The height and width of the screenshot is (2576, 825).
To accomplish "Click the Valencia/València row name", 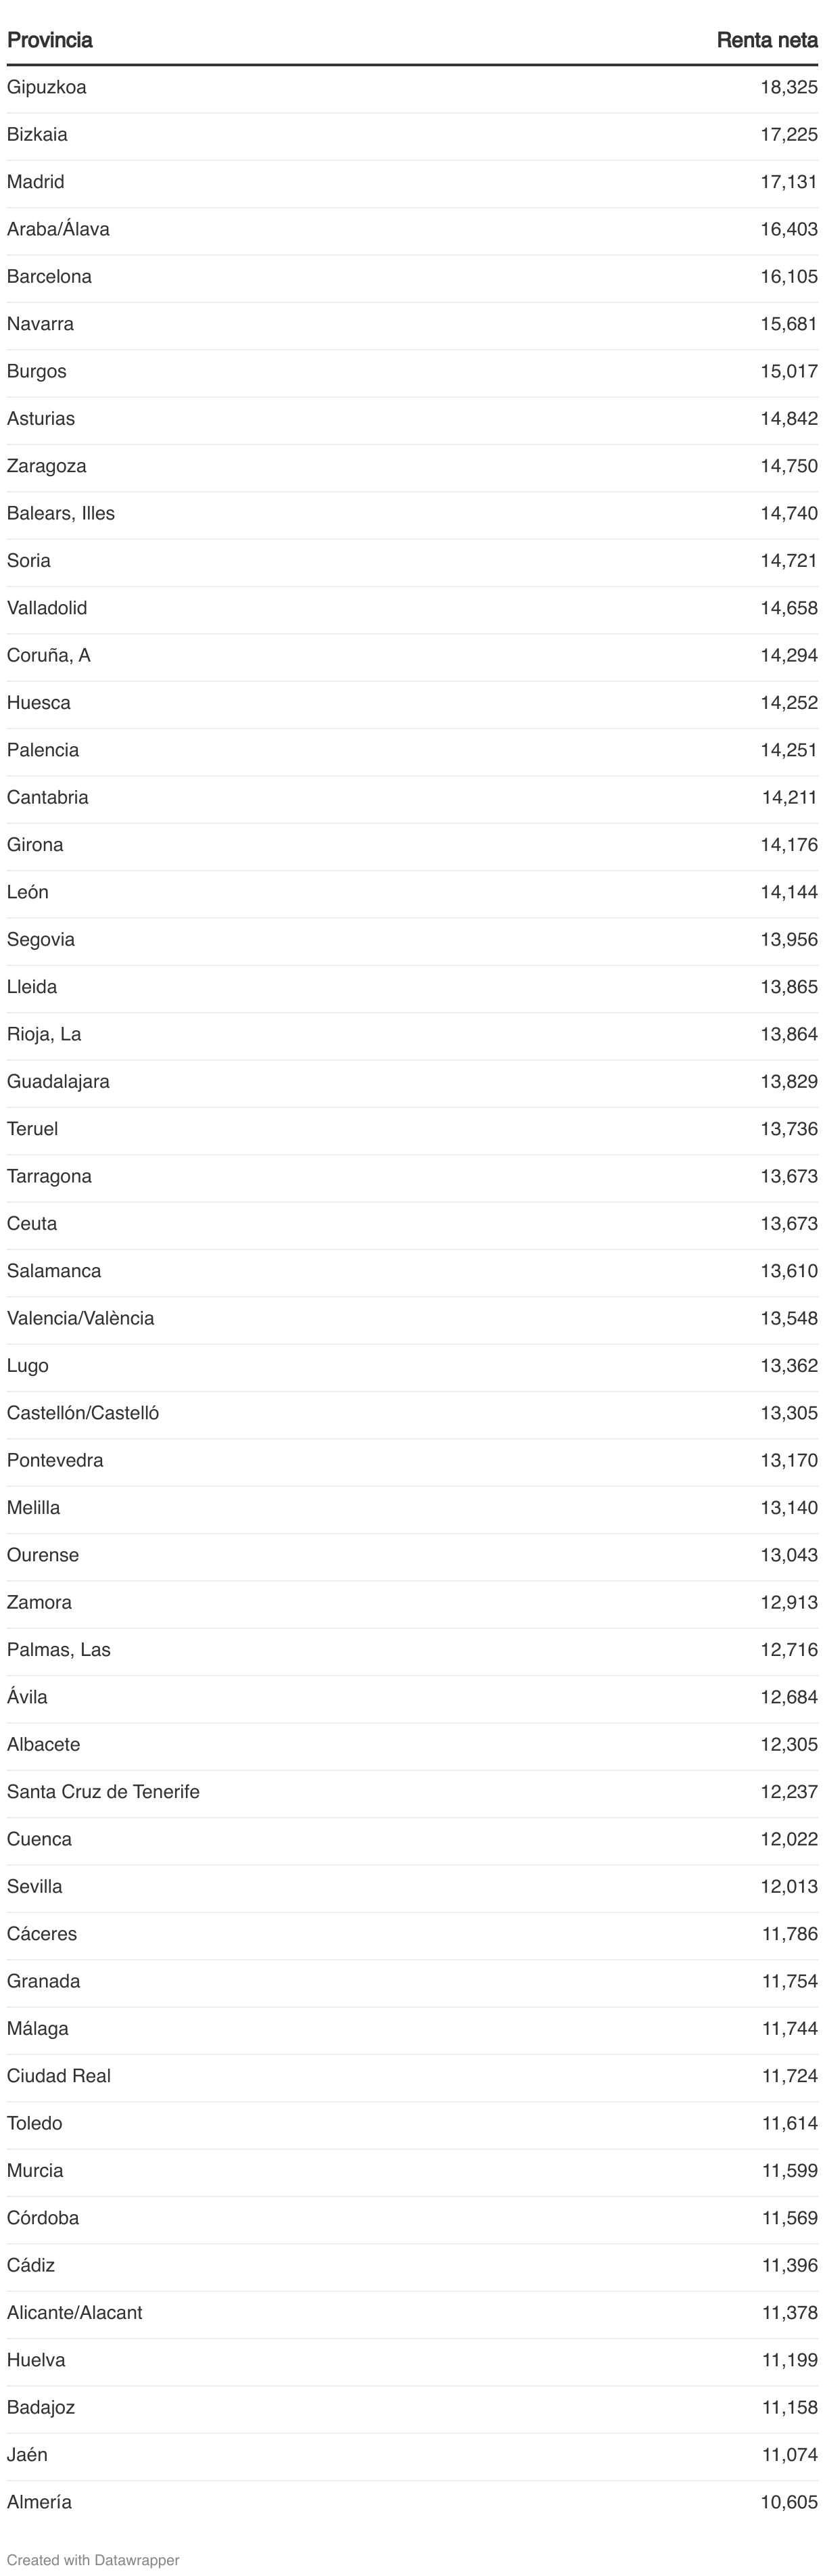I will (x=80, y=1318).
